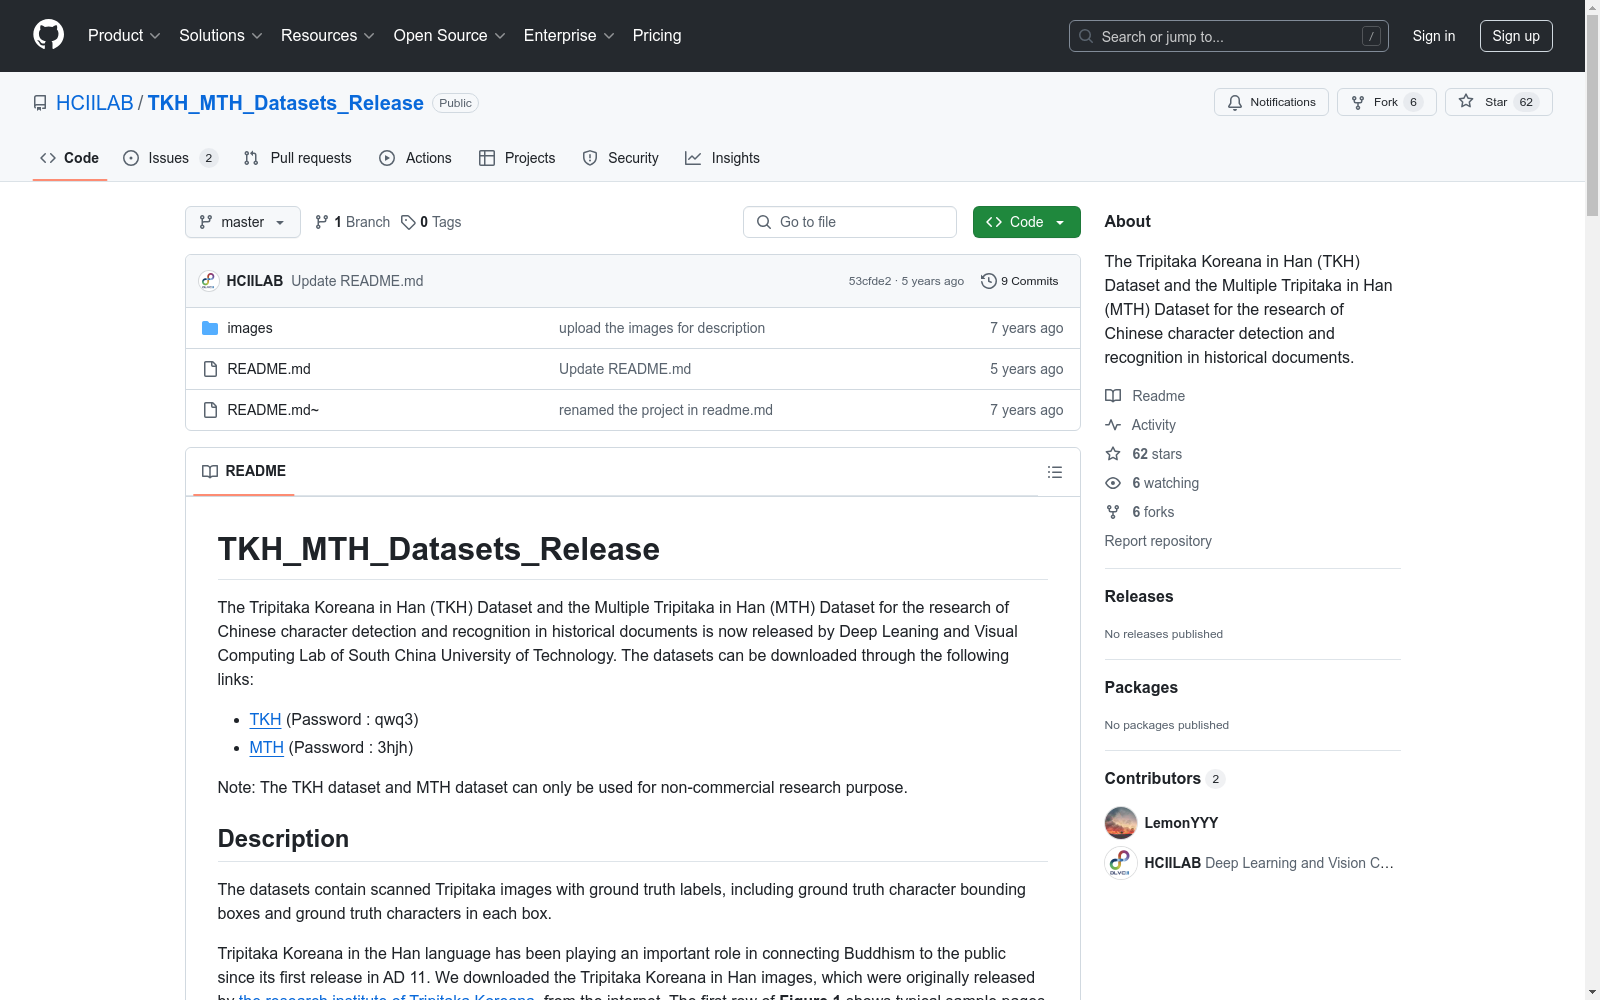The image size is (1600, 1000).
Task: Click the Go to file search box
Action: click(850, 222)
